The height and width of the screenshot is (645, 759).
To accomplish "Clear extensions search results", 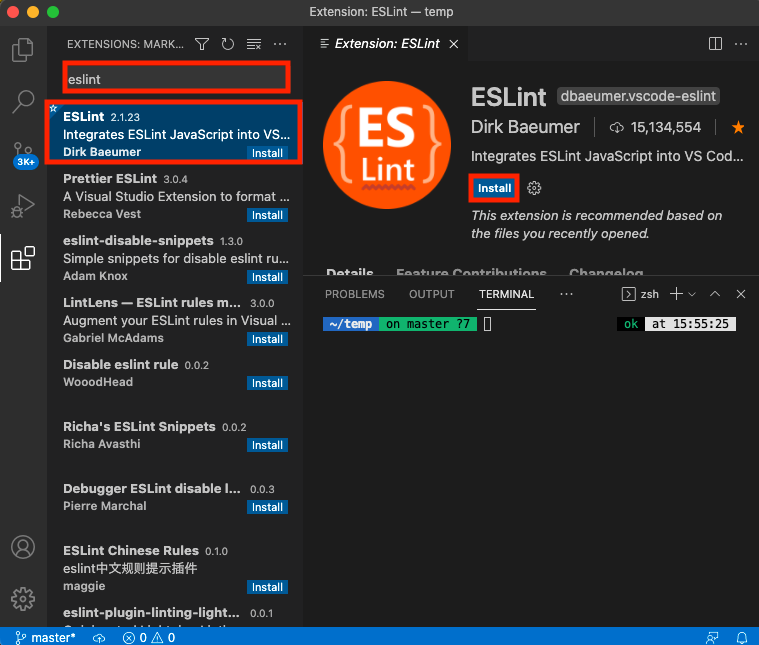I will tap(254, 44).
